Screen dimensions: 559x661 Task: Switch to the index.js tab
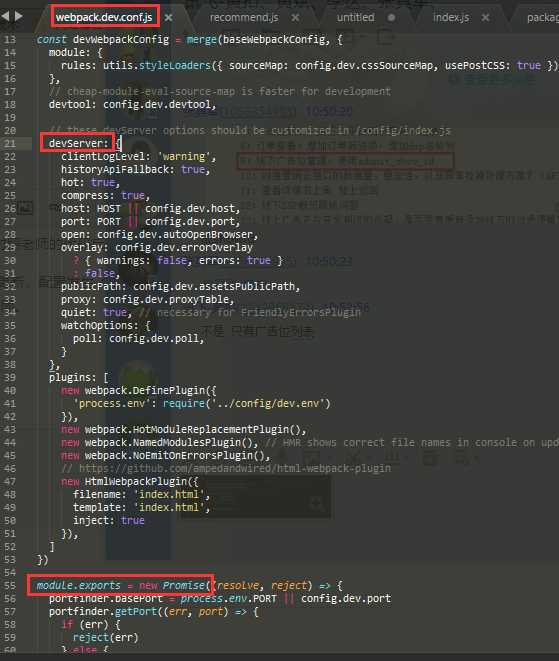[451, 18]
